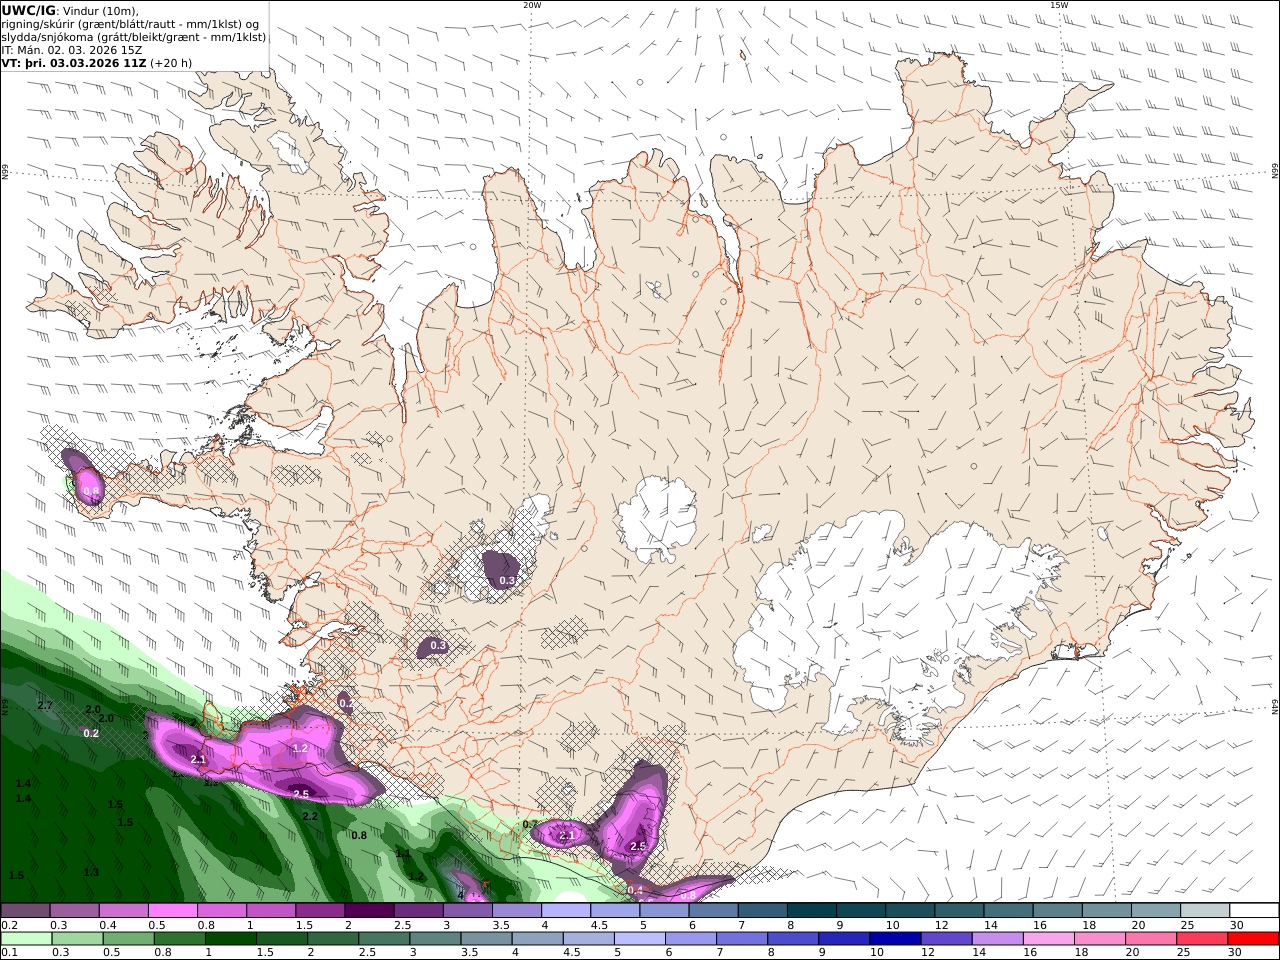Click the '2.7' rain value in the southwest sea

45,706
